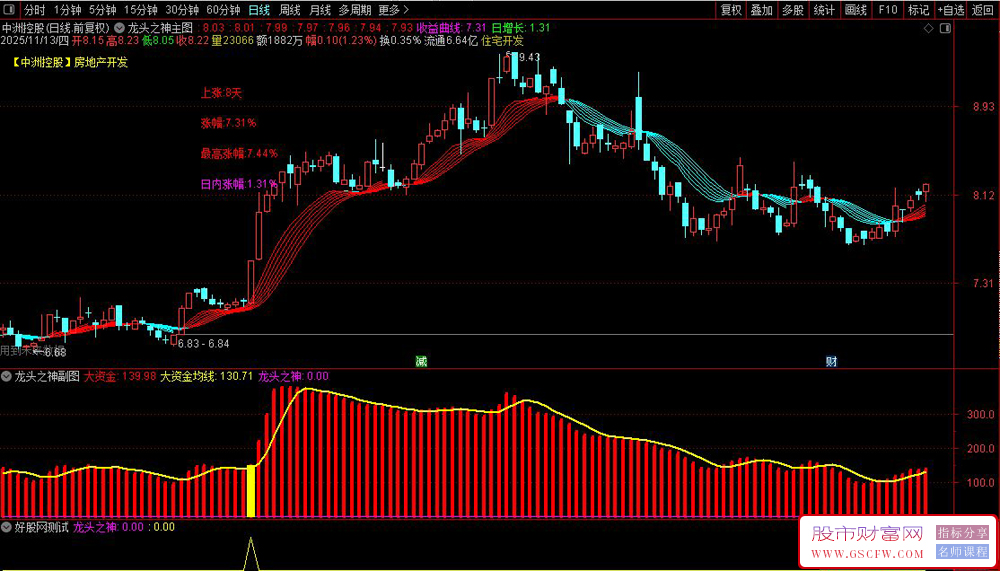Toggle the right info panel icon beside the diamond
This screenshot has height=571, width=1000.
point(945,29)
